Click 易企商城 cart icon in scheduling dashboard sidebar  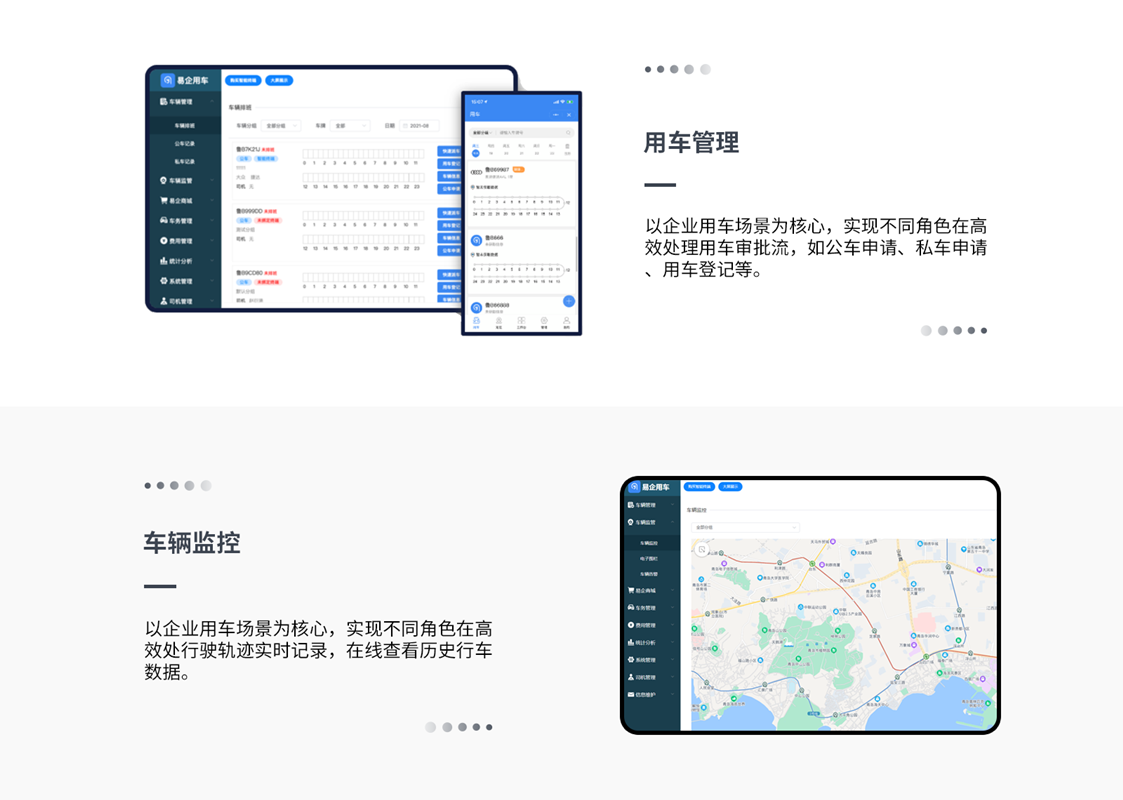point(164,201)
